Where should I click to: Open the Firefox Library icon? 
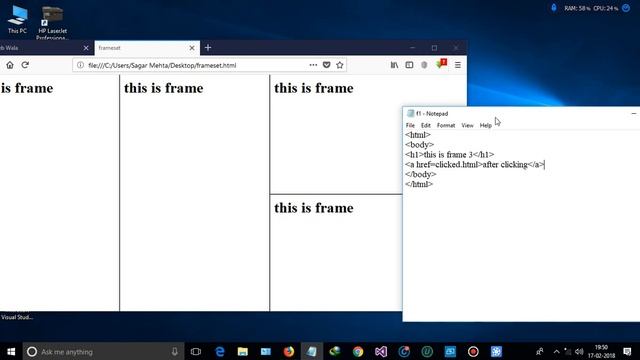point(394,65)
